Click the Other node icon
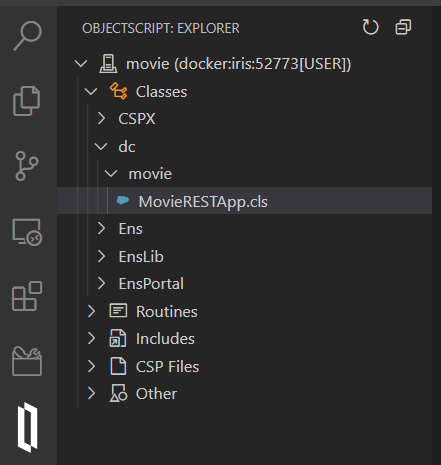The width and height of the screenshot is (441, 465). 118,393
